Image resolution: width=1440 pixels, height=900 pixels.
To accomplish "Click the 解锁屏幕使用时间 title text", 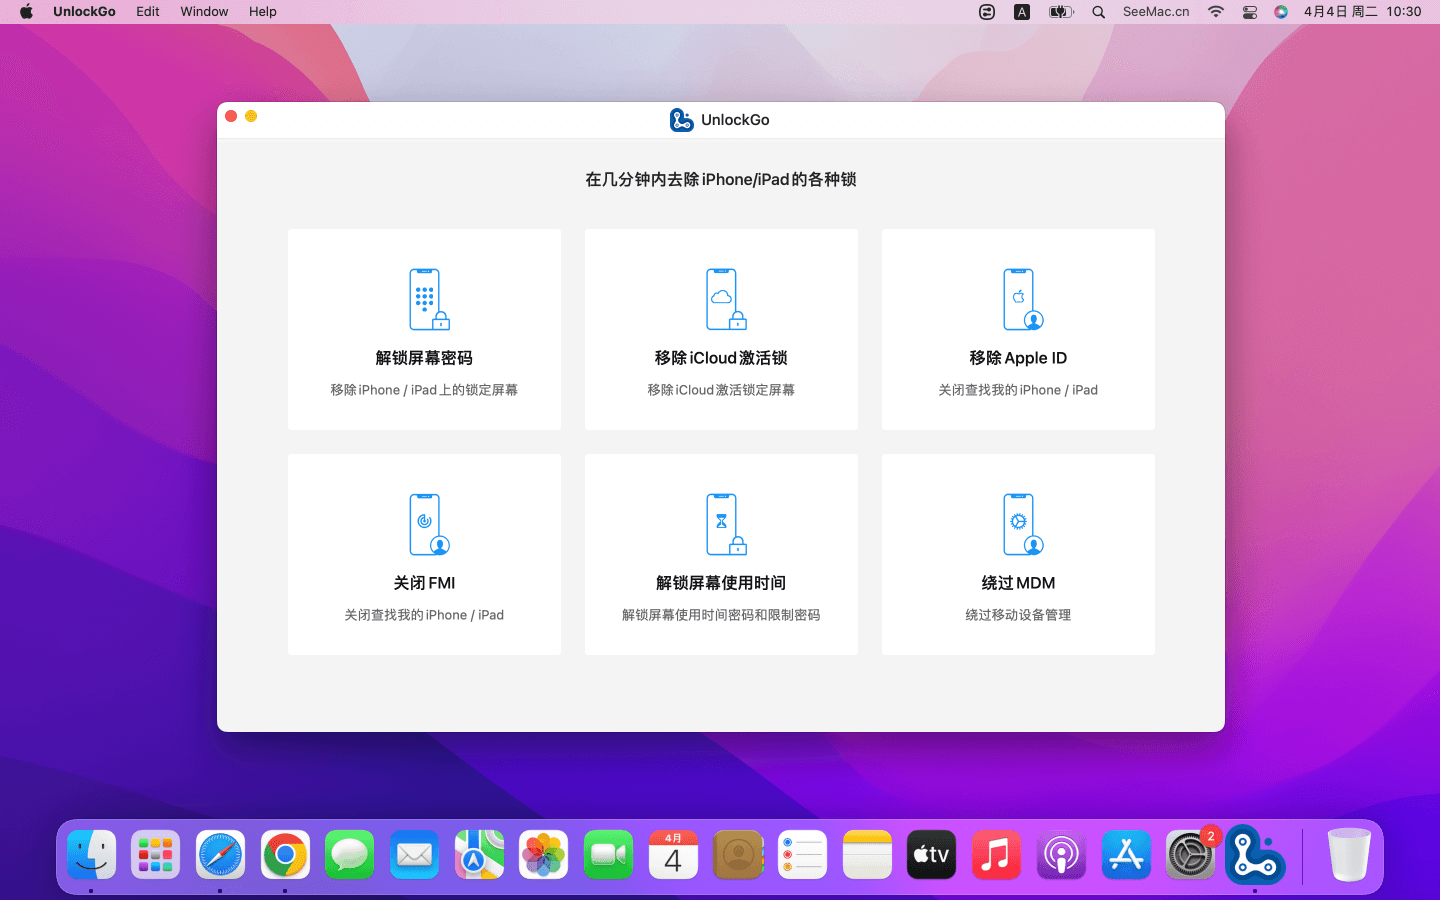I will (721, 583).
